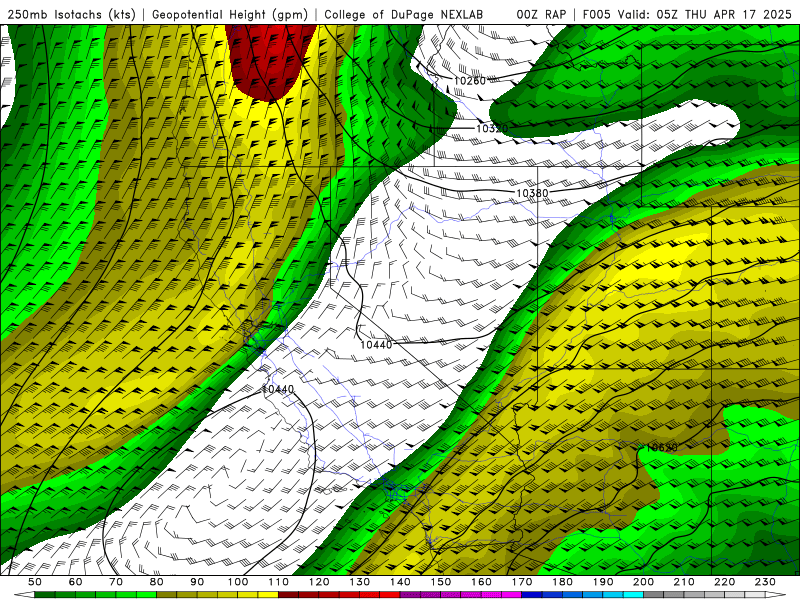The image size is (800, 600).
Task: Click the legend value 200
Action: [643, 582]
